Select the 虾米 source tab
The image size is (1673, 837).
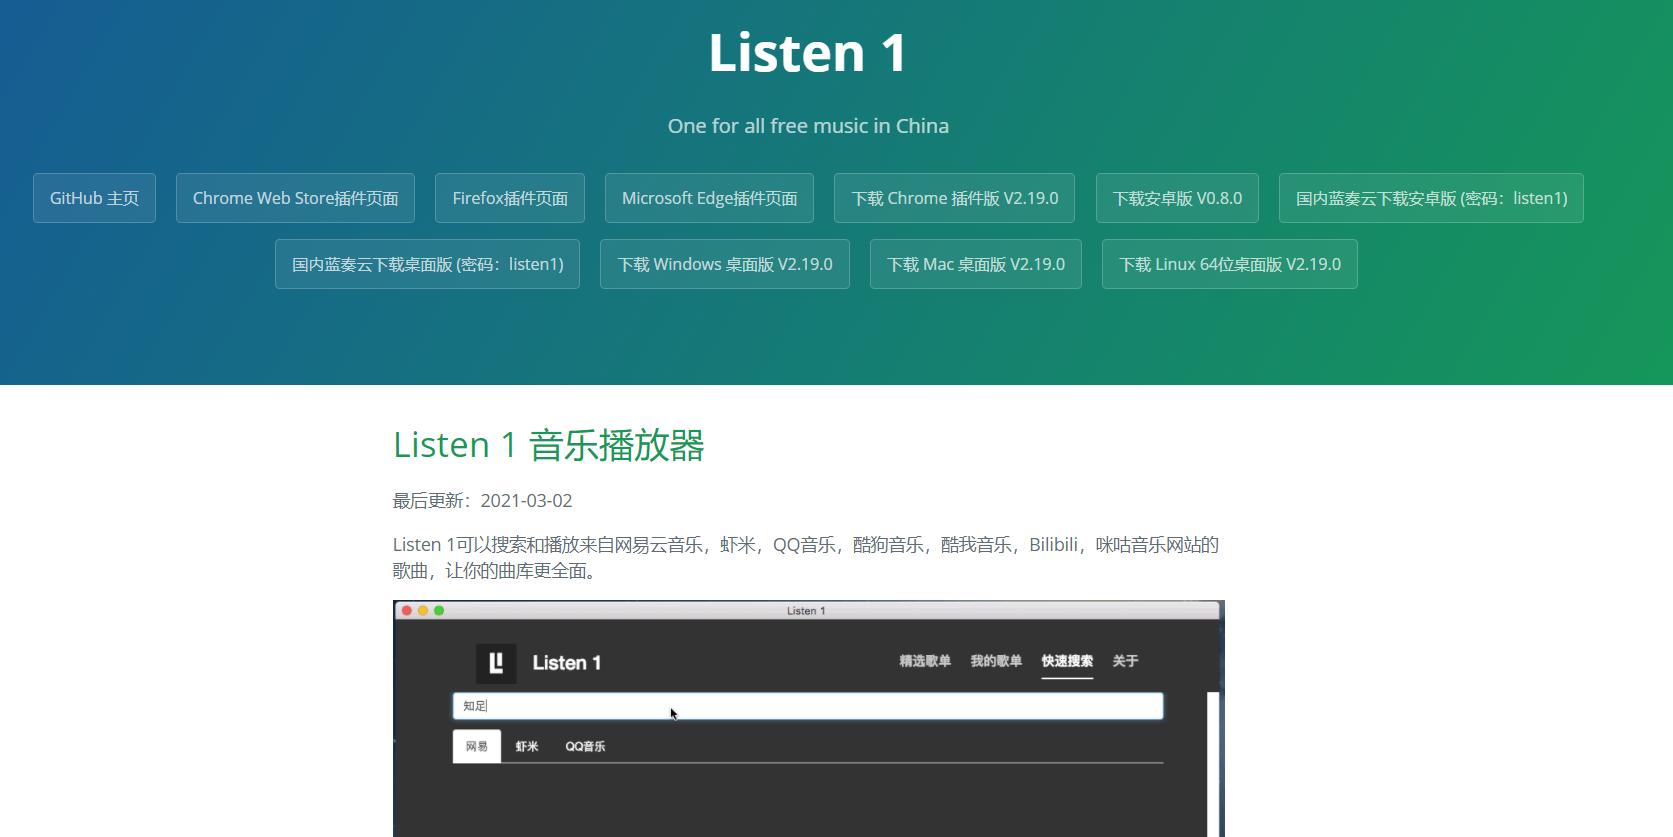coord(527,746)
